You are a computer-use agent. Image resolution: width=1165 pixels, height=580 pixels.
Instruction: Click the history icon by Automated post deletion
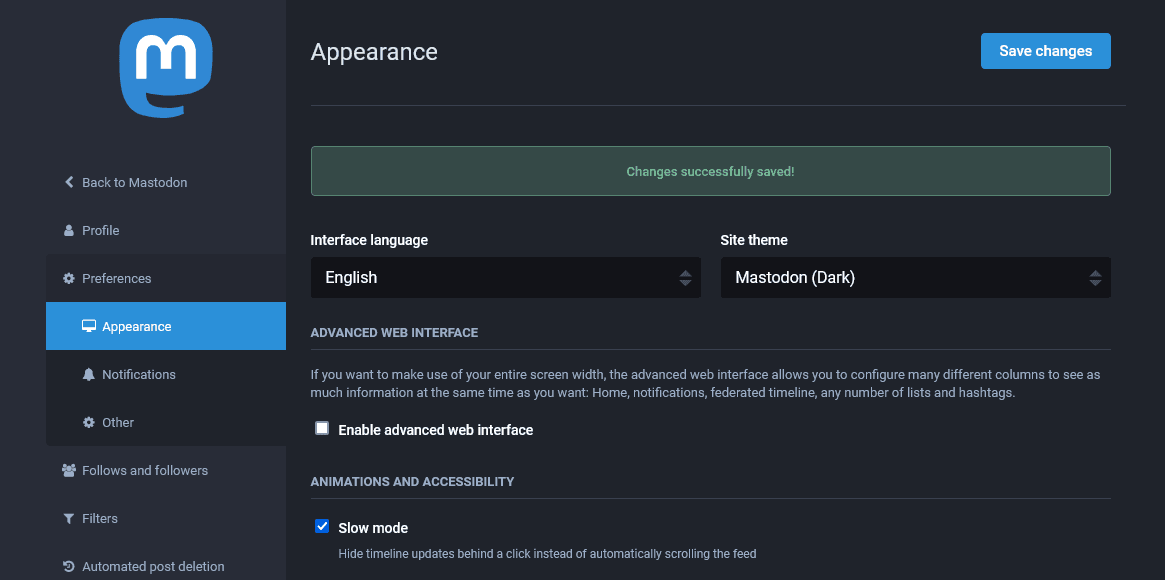pos(69,566)
